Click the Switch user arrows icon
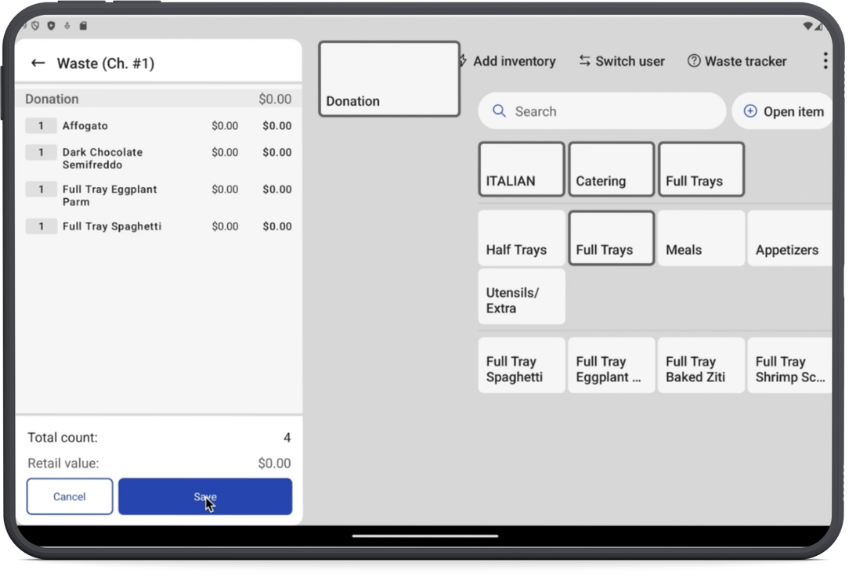Screen dimensions: 848x578 pyautogui.click(x=584, y=61)
